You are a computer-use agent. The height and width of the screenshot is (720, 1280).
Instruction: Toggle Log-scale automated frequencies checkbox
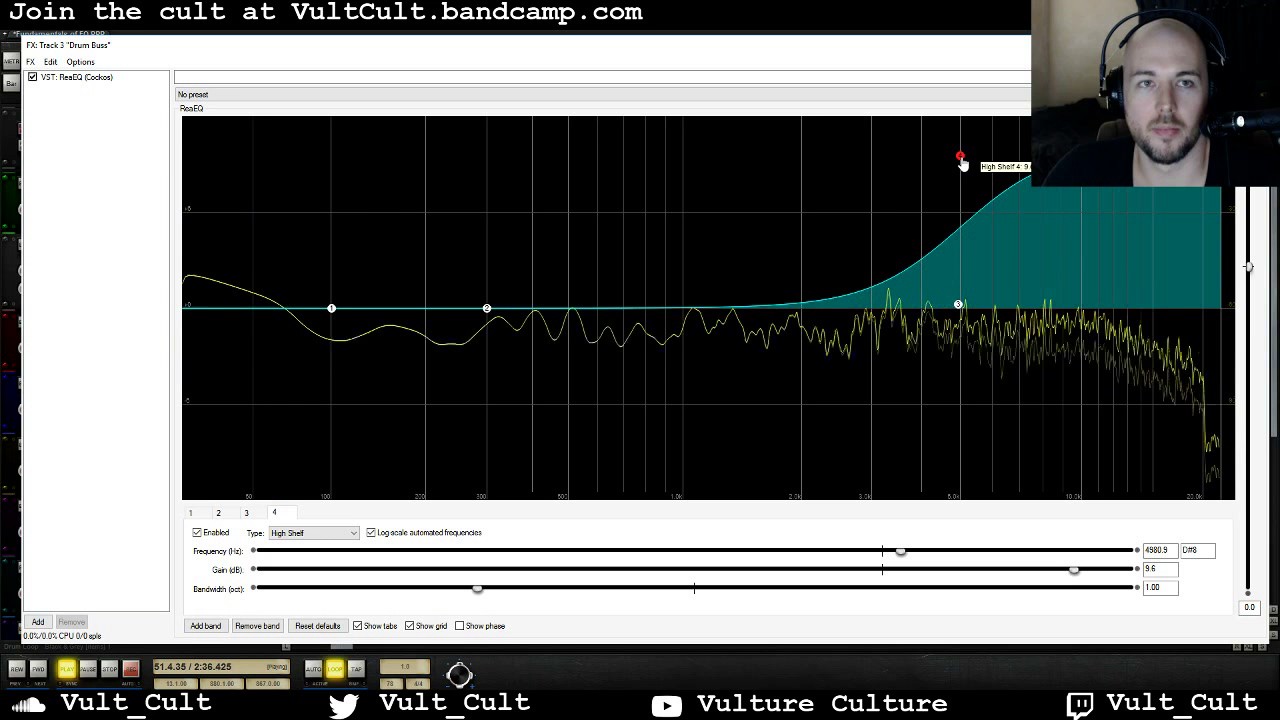pos(371,533)
